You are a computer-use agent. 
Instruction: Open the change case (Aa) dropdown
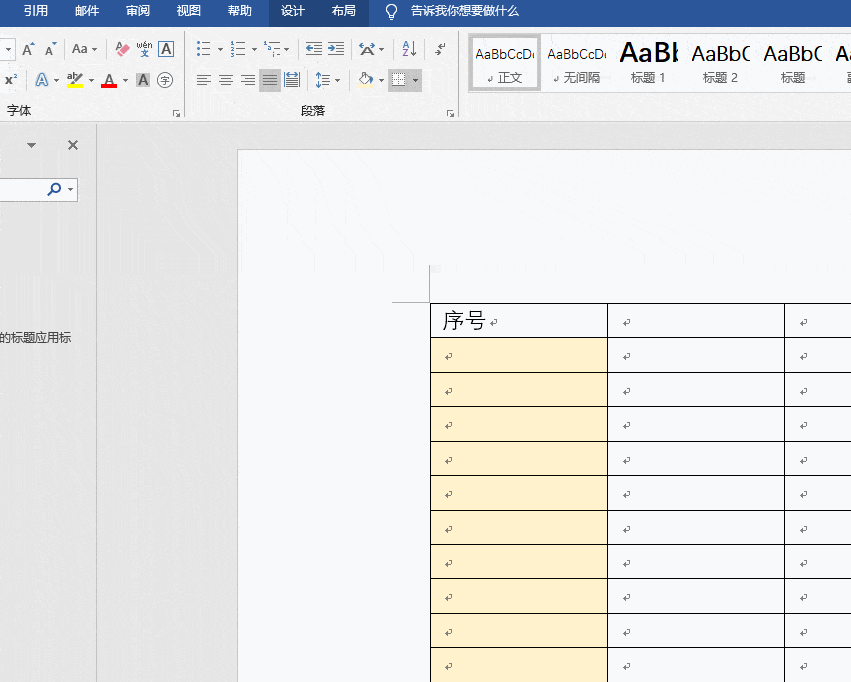[x=85, y=49]
